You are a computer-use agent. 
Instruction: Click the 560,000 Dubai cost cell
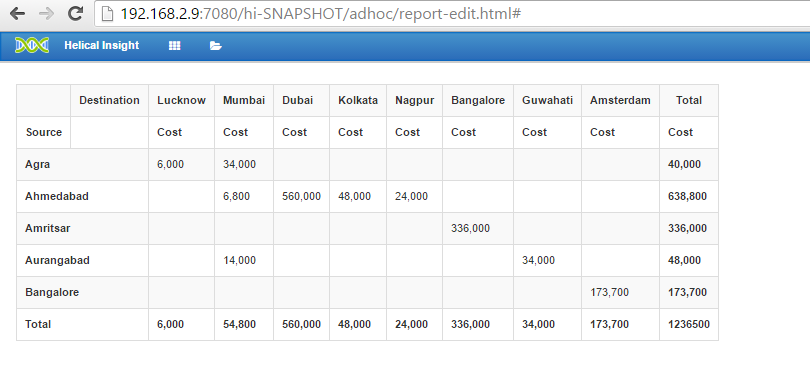click(301, 196)
